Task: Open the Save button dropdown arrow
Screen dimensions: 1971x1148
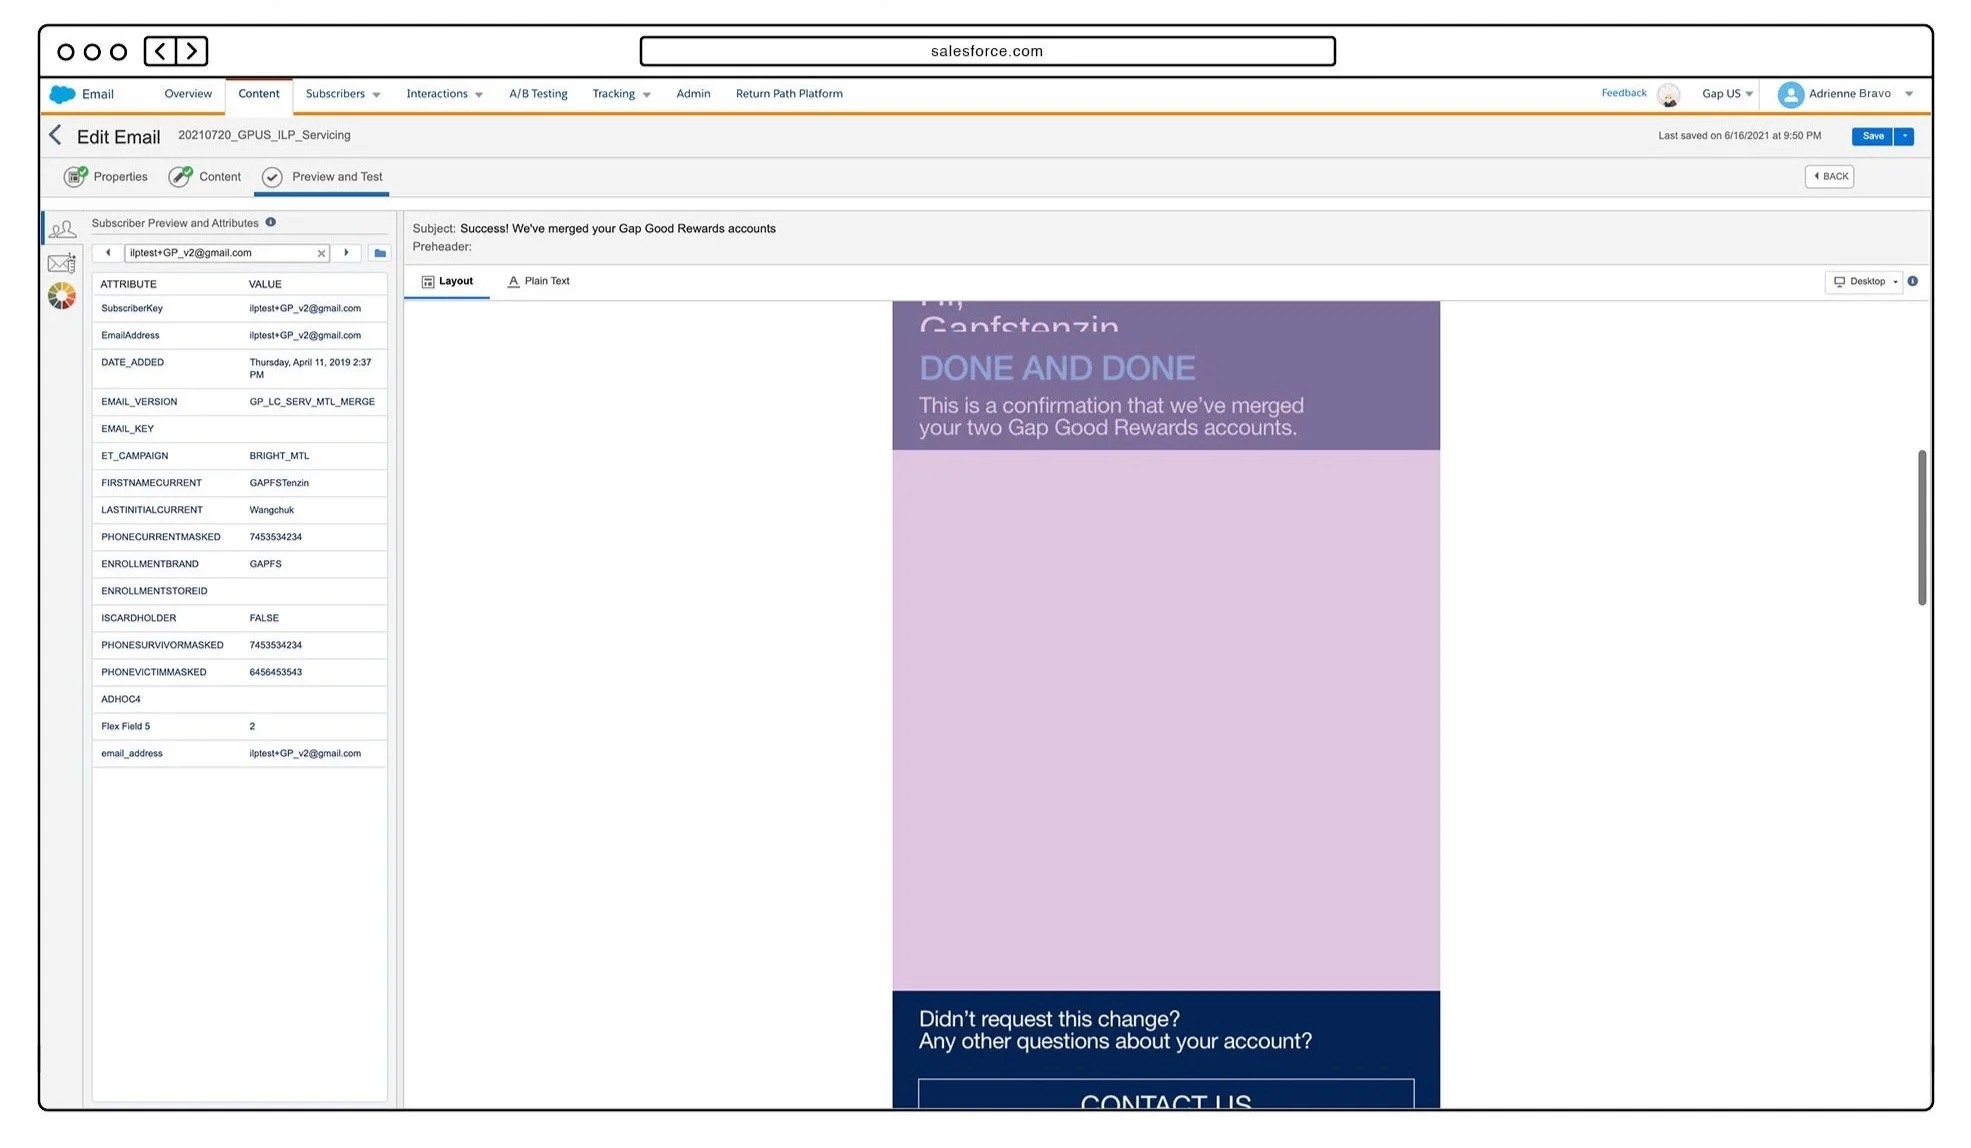Action: [x=1905, y=136]
